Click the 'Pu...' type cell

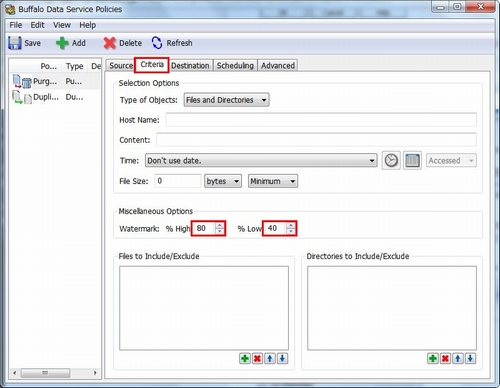(74, 81)
